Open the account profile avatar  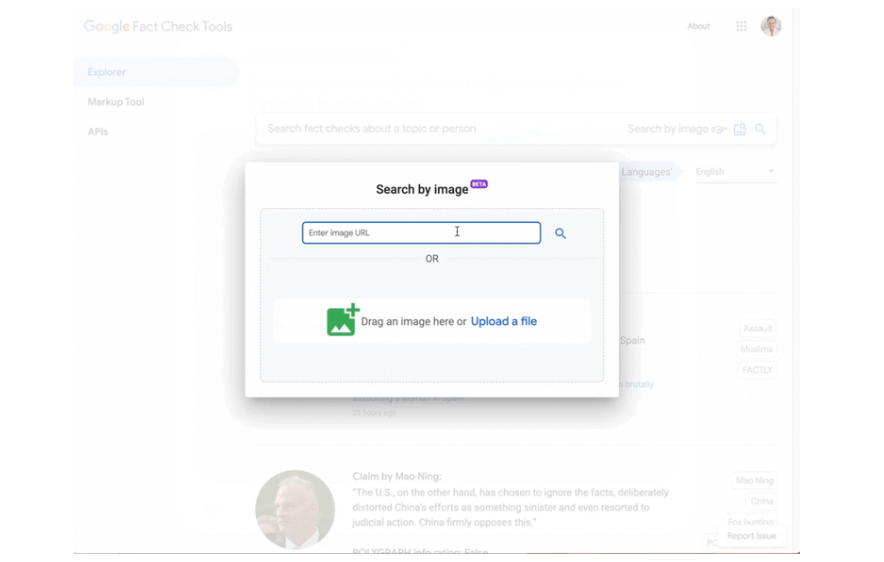click(x=771, y=26)
